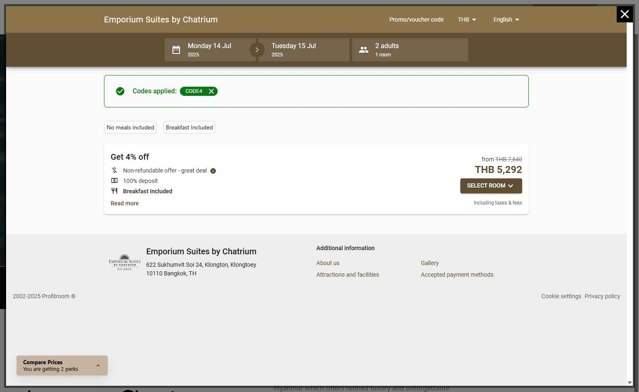The width and height of the screenshot is (639, 392).
Task: Open Cookie settings
Action: pyautogui.click(x=561, y=296)
